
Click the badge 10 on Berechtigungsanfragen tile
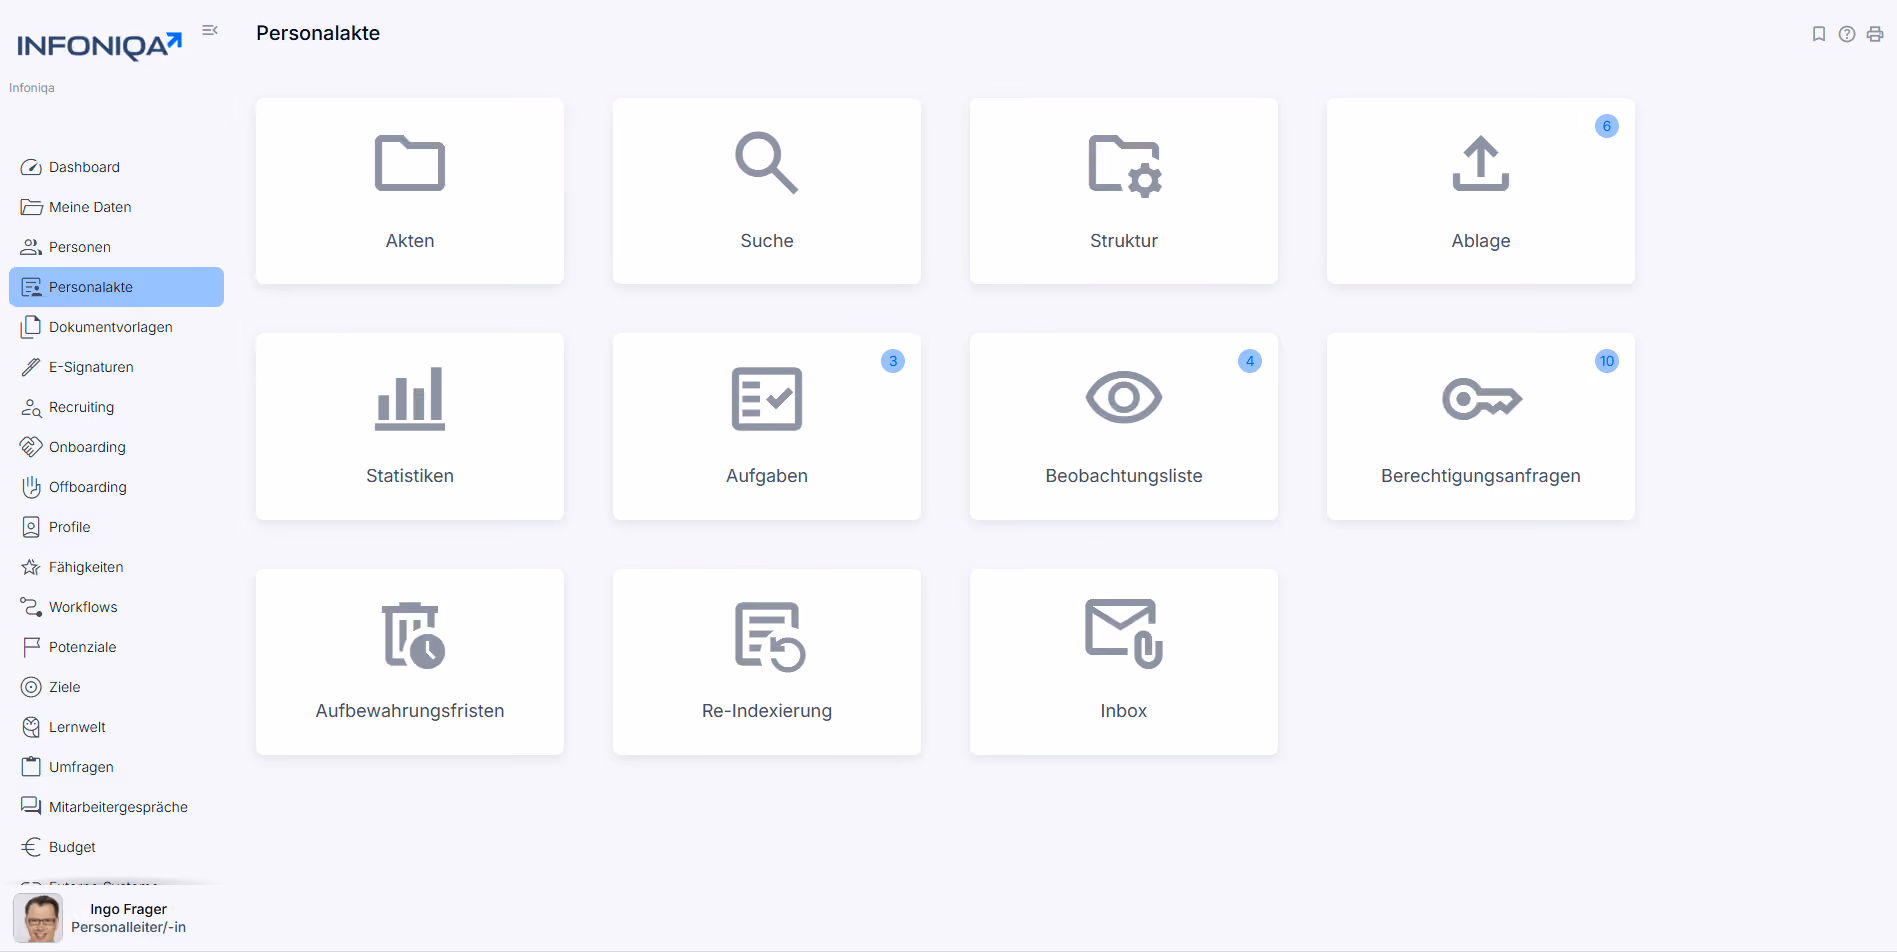click(x=1607, y=361)
